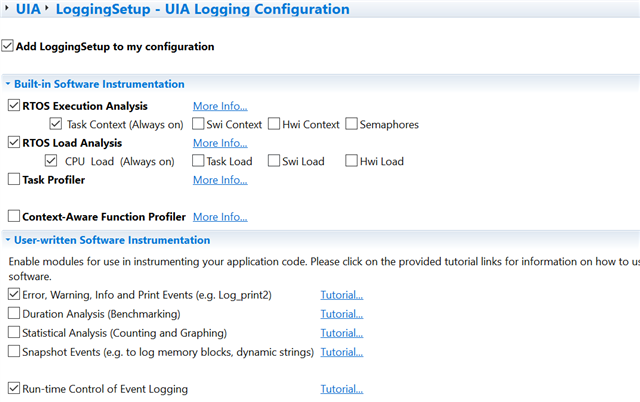
Task: Collapse User-written Software Instrumentation section
Action: 8,240
